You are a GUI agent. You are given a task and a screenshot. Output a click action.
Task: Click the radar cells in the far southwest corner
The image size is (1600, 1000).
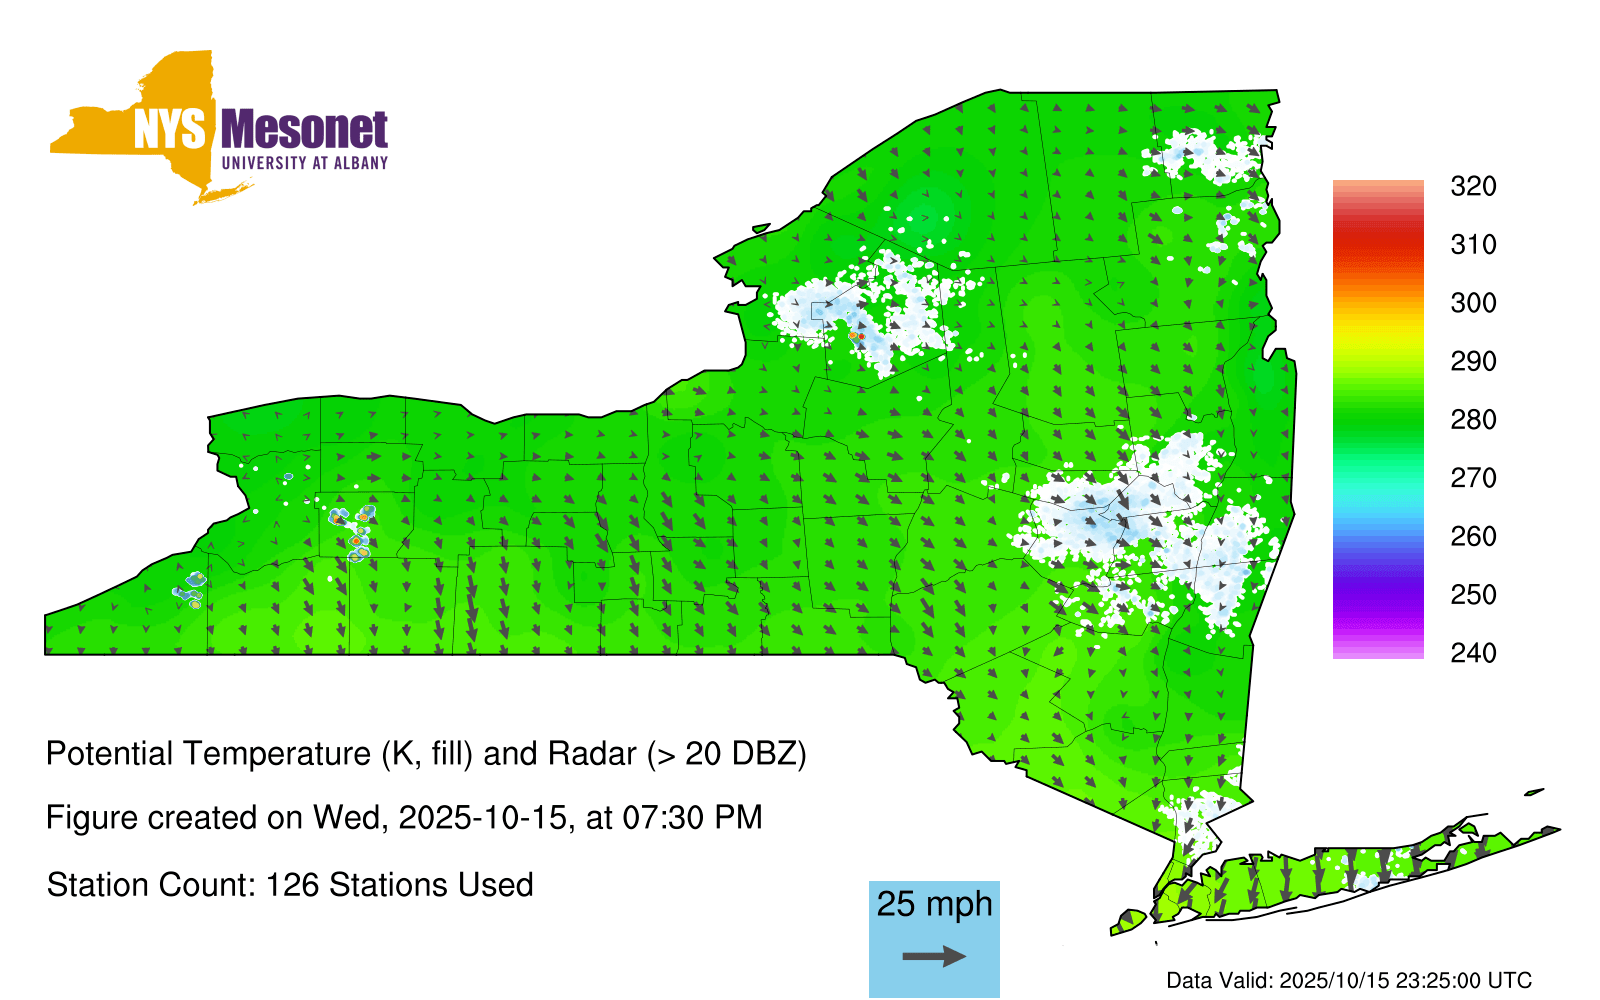pyautogui.click(x=189, y=589)
